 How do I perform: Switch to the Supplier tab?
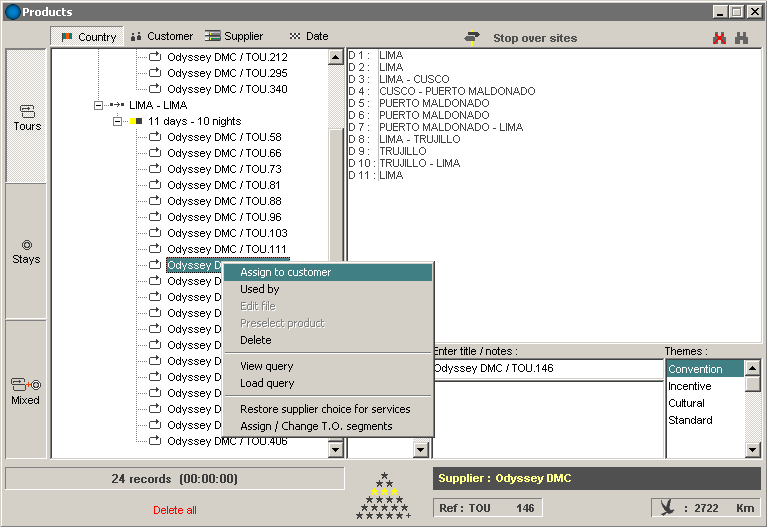point(234,36)
